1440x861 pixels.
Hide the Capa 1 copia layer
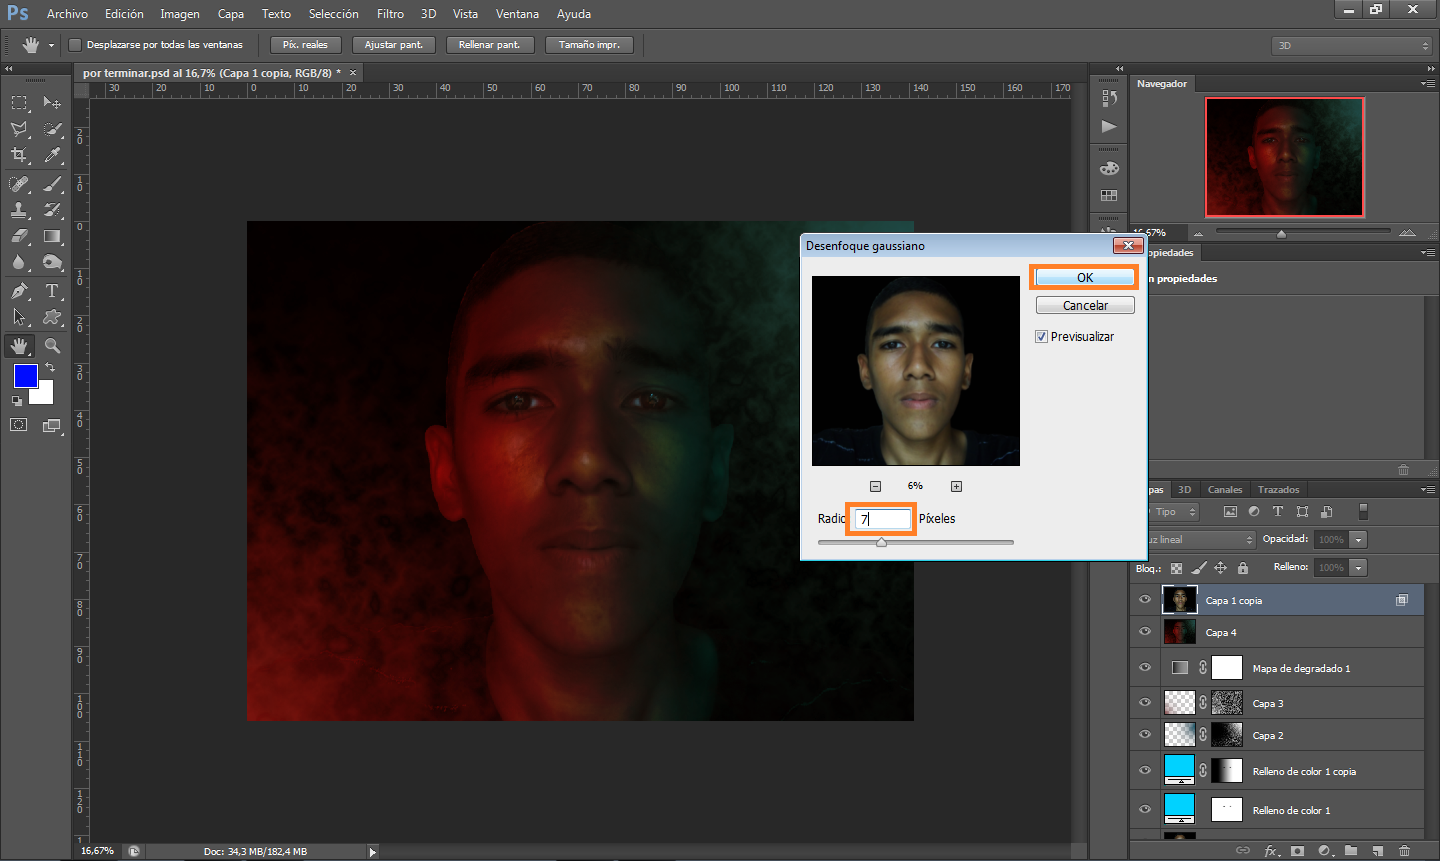point(1145,600)
